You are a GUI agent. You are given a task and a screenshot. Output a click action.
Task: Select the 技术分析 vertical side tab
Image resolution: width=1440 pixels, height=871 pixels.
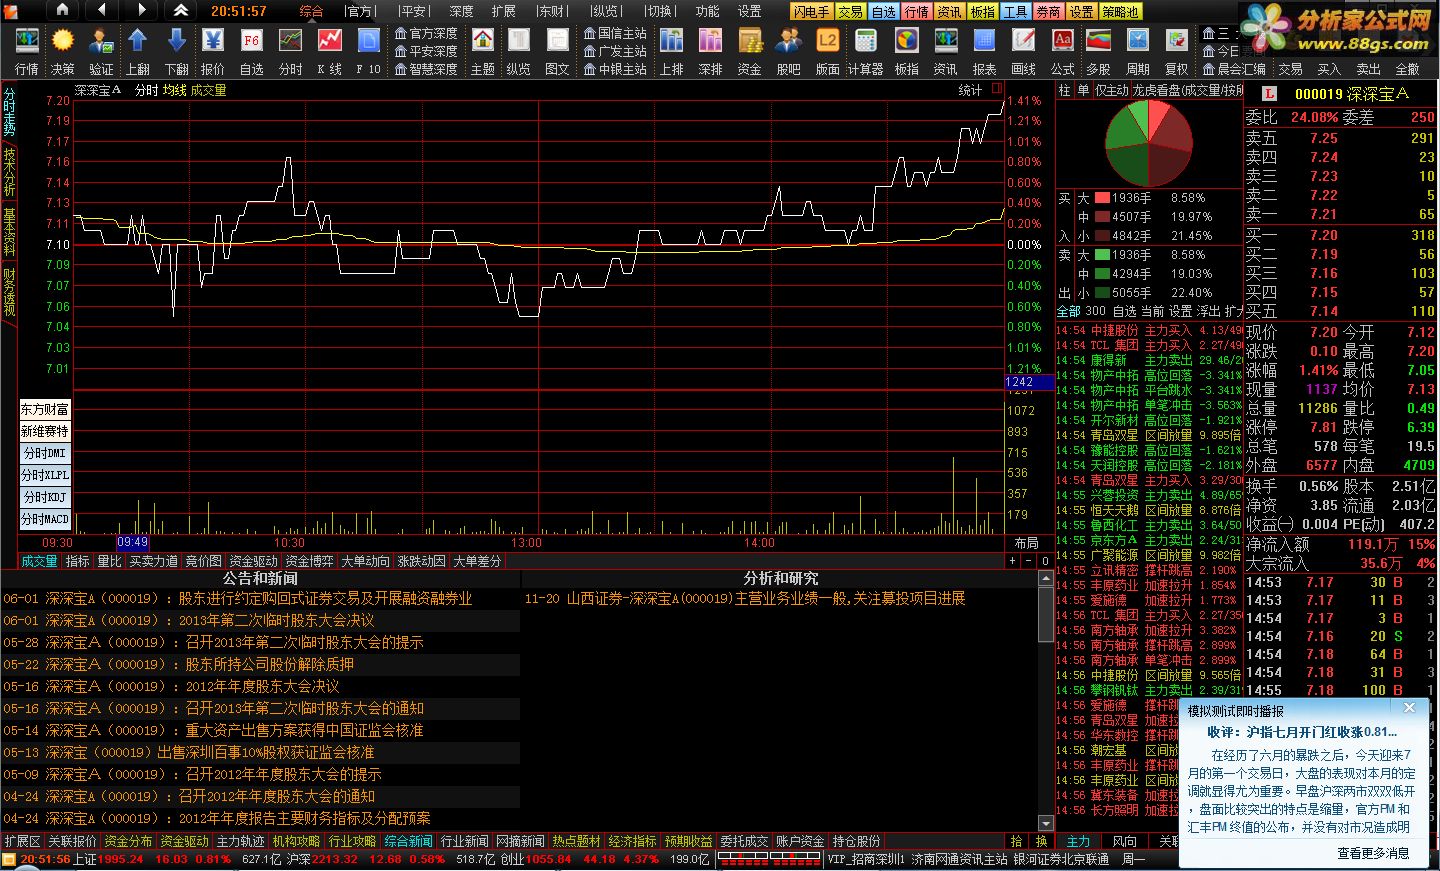[x=9, y=172]
